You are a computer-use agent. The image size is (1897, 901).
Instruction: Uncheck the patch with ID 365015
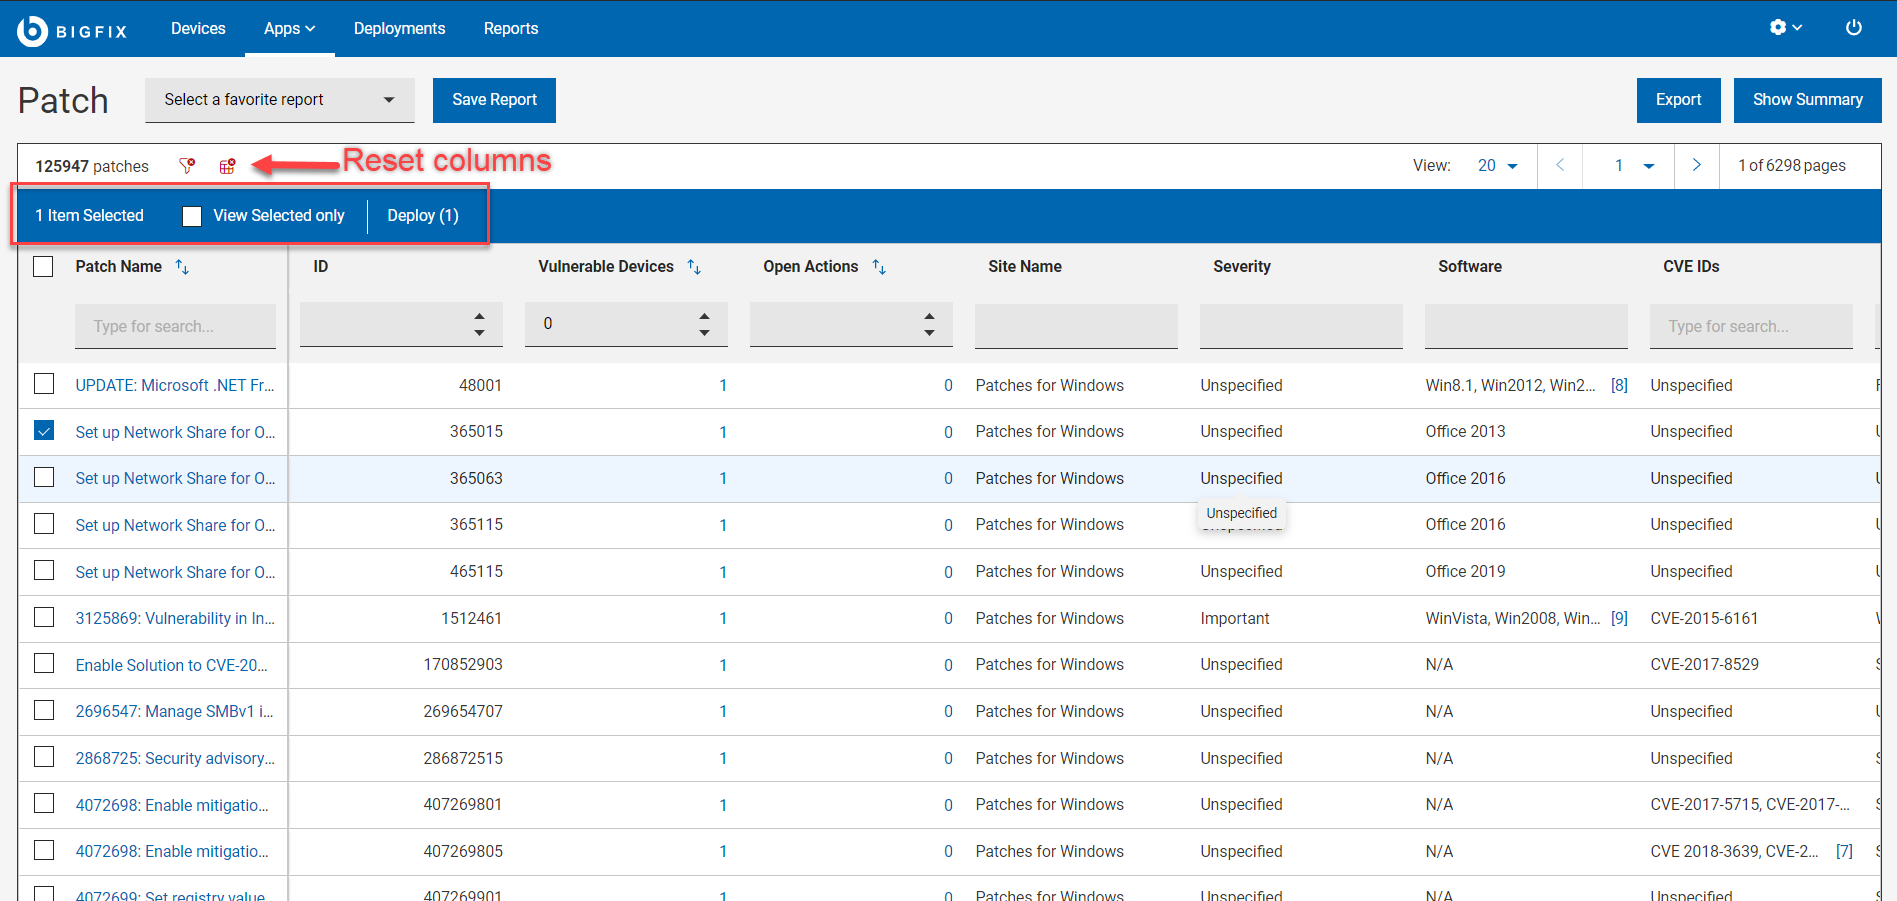coord(44,431)
